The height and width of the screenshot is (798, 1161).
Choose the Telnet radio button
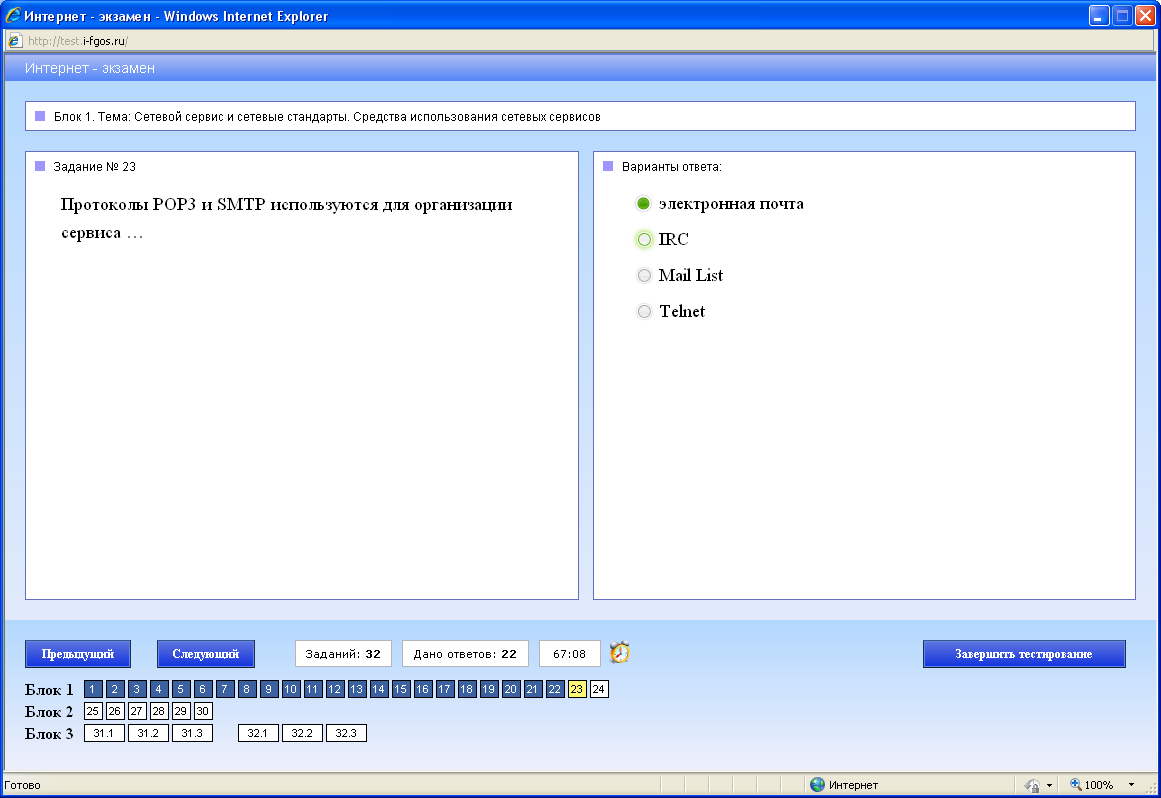tap(644, 312)
